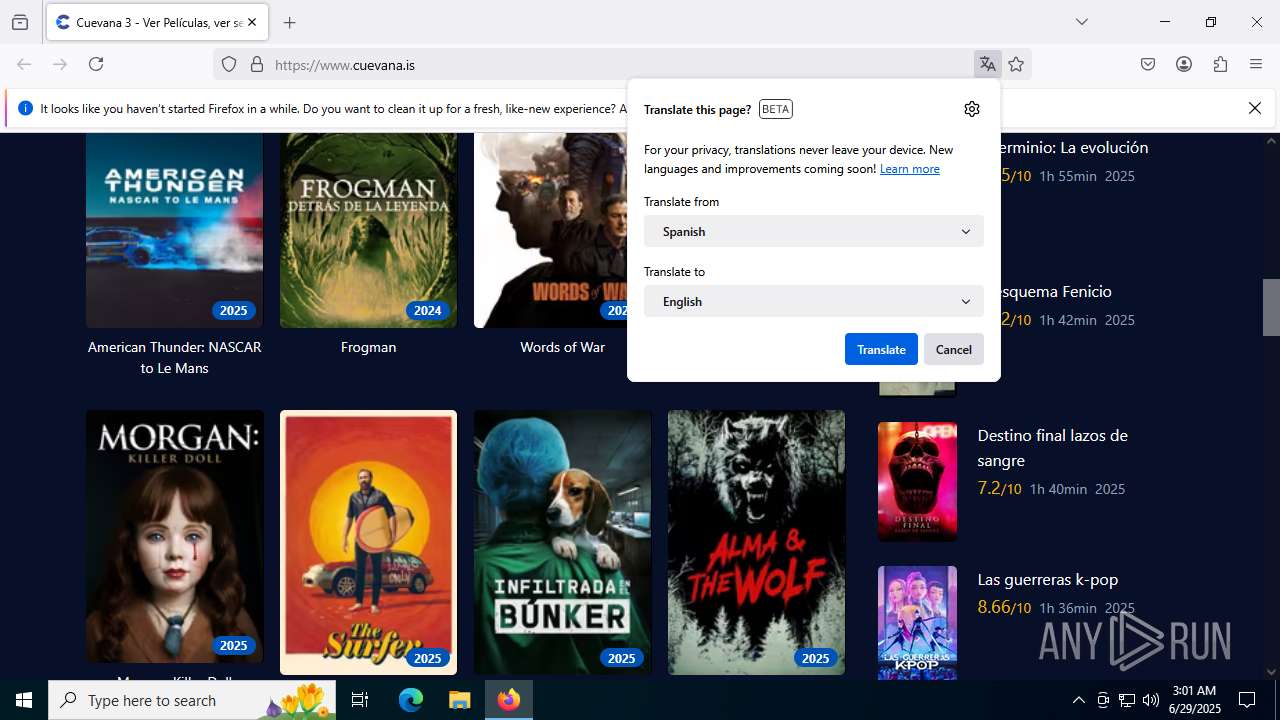Open Destino final red skull thumbnail

tap(917, 481)
